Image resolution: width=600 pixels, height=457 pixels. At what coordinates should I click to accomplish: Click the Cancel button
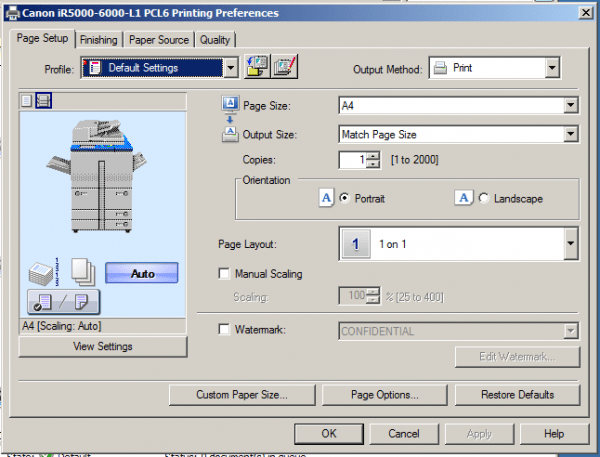tap(404, 434)
